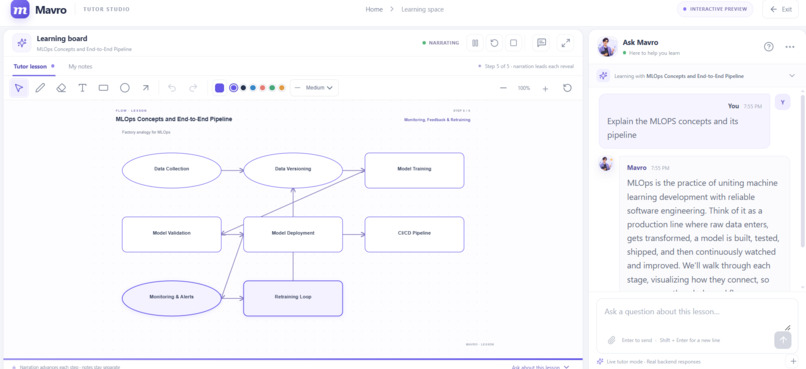Restart the narration with replay icon
Viewport: 806px width, 369px height.
pos(494,43)
